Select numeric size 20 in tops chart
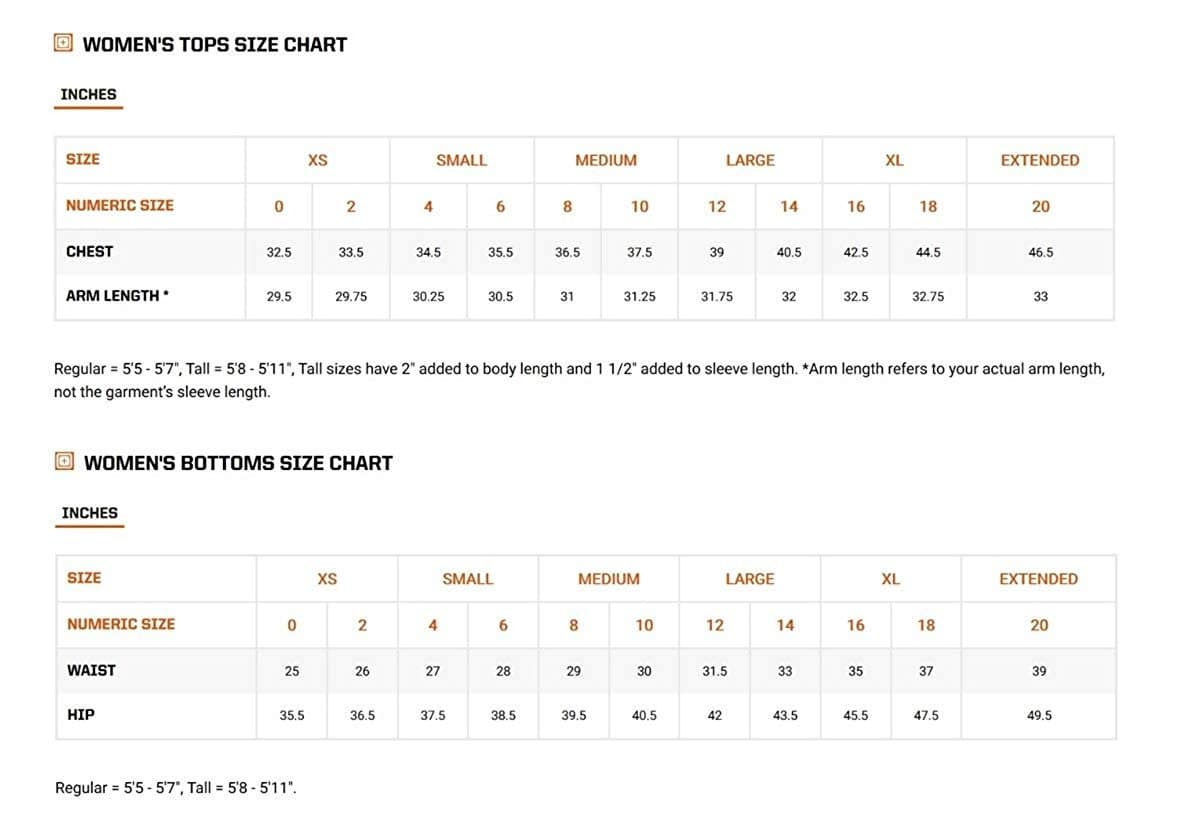 click(x=1041, y=207)
